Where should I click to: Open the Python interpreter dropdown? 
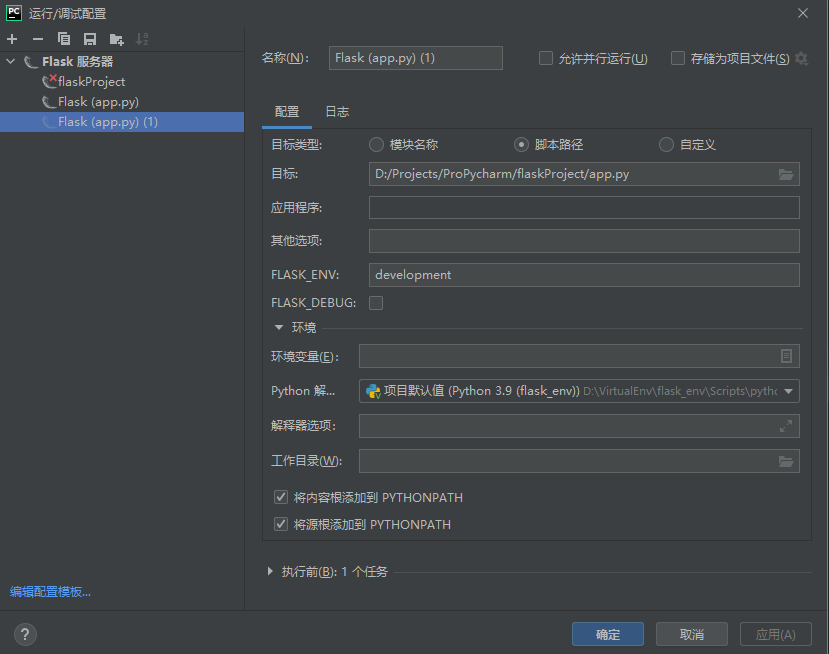pos(788,391)
